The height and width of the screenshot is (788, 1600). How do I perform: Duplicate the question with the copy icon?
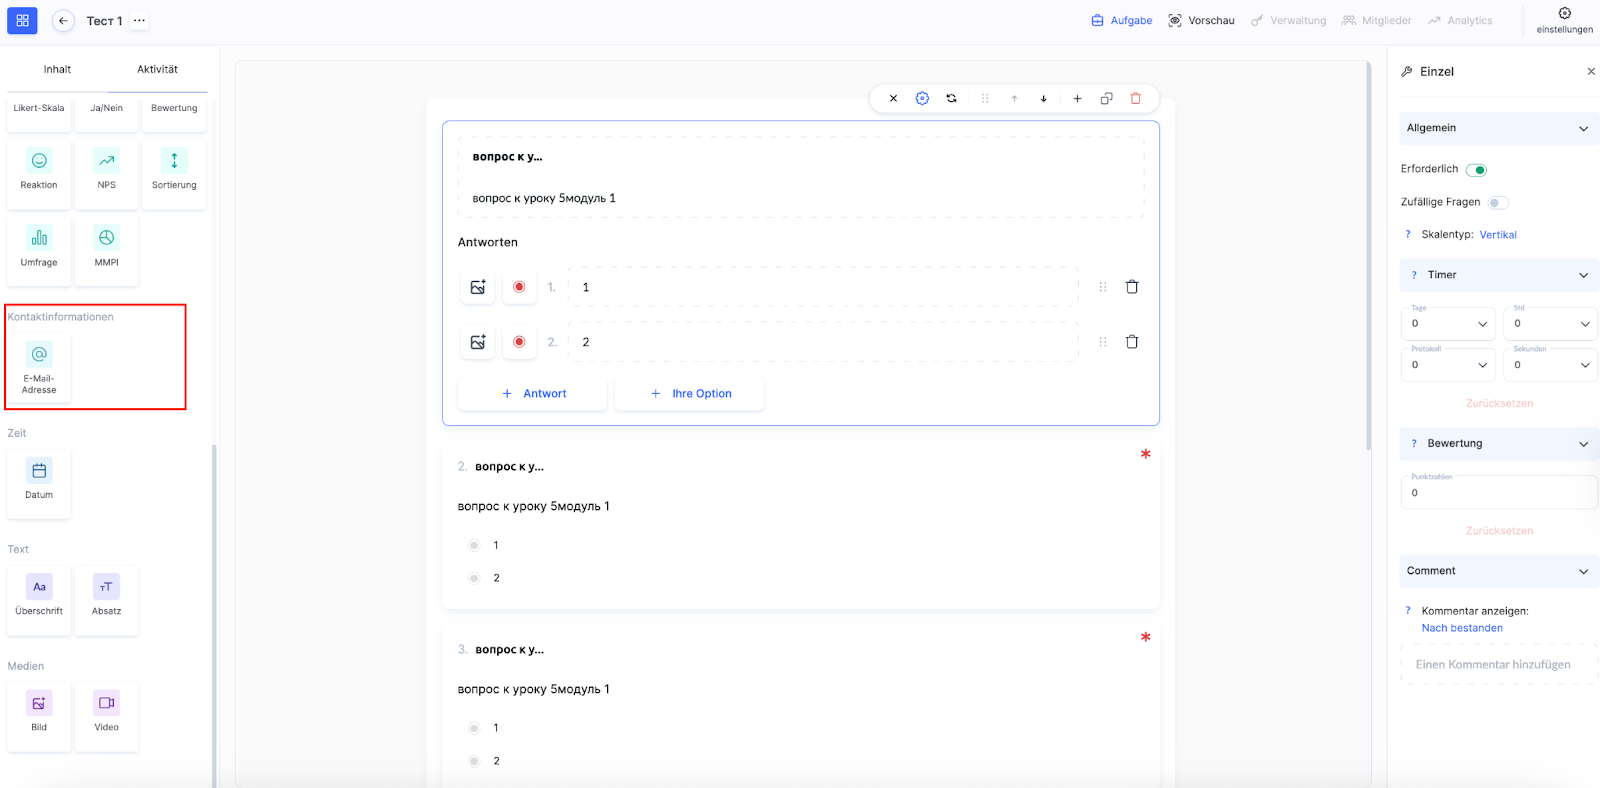1106,98
